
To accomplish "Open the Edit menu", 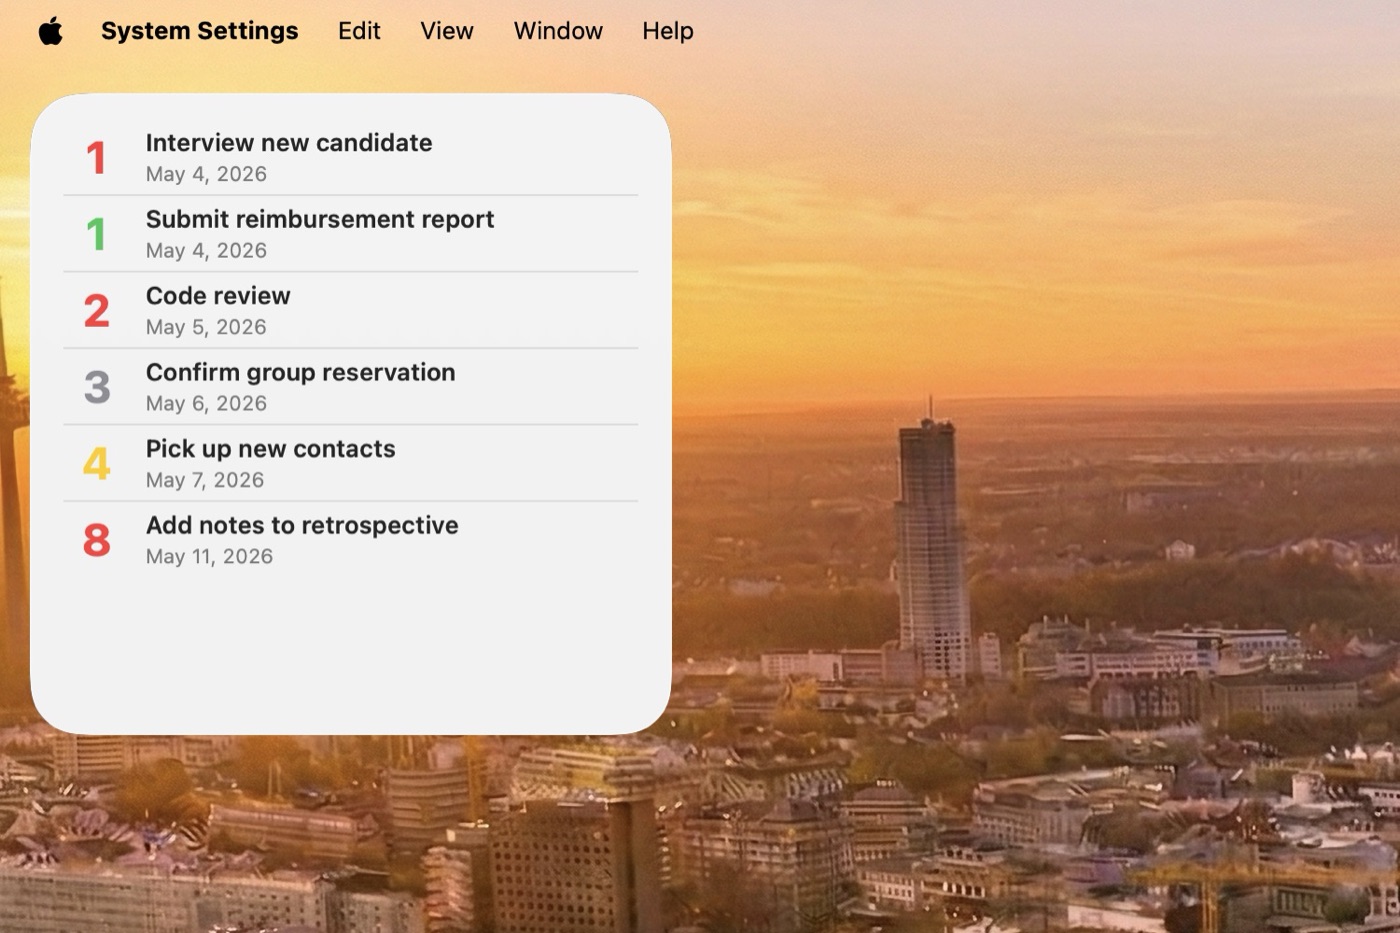I will pyautogui.click(x=359, y=31).
